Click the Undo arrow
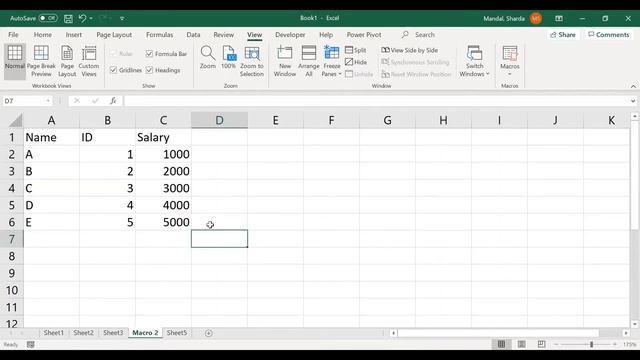 click(x=82, y=18)
